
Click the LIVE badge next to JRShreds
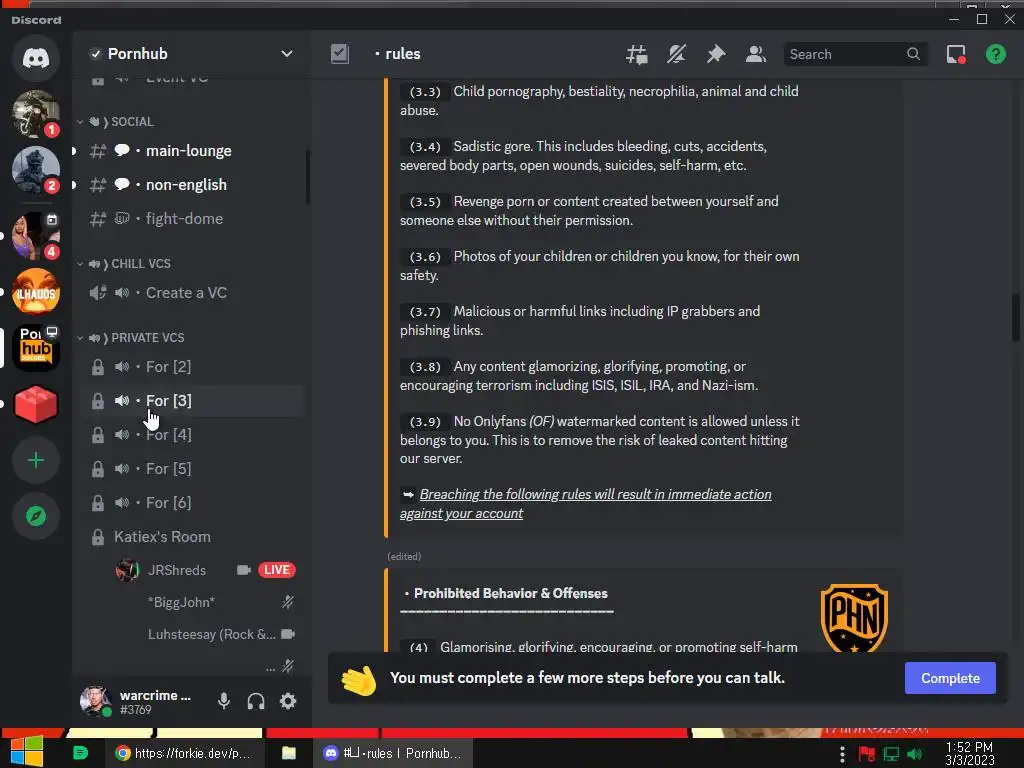(277, 570)
